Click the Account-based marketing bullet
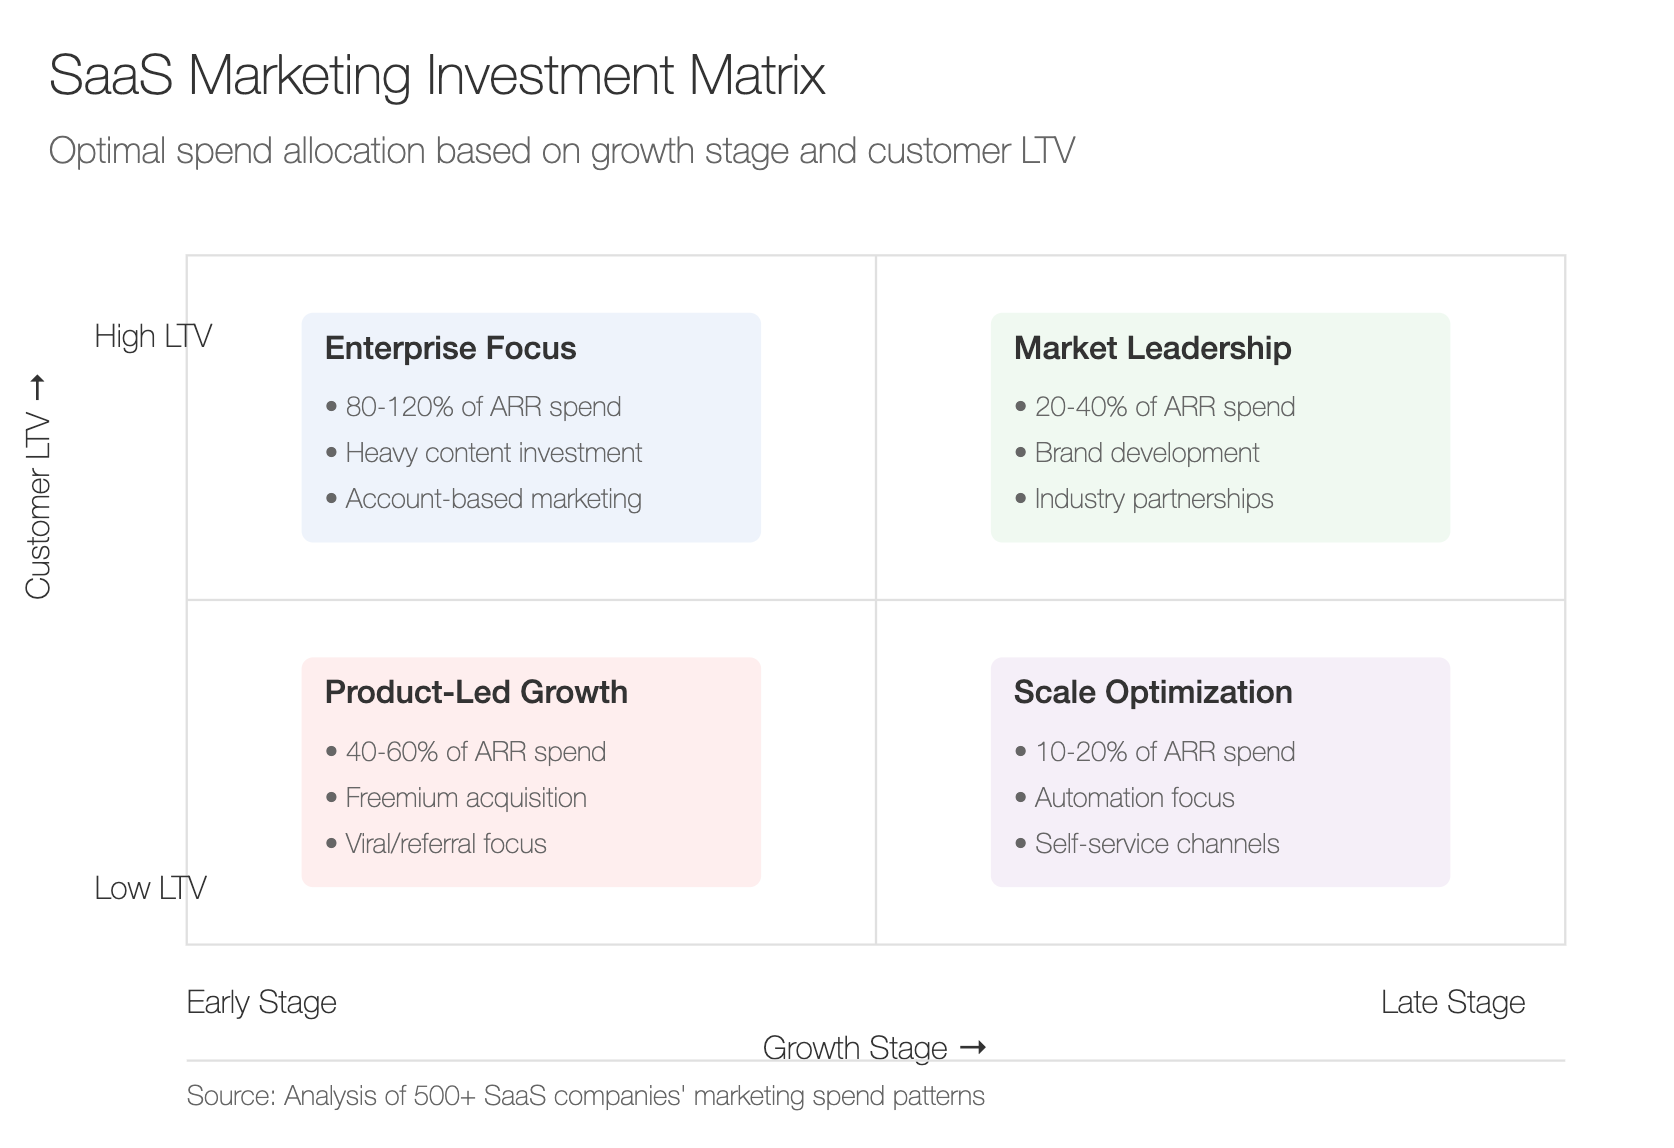1674x1148 pixels. [483, 499]
